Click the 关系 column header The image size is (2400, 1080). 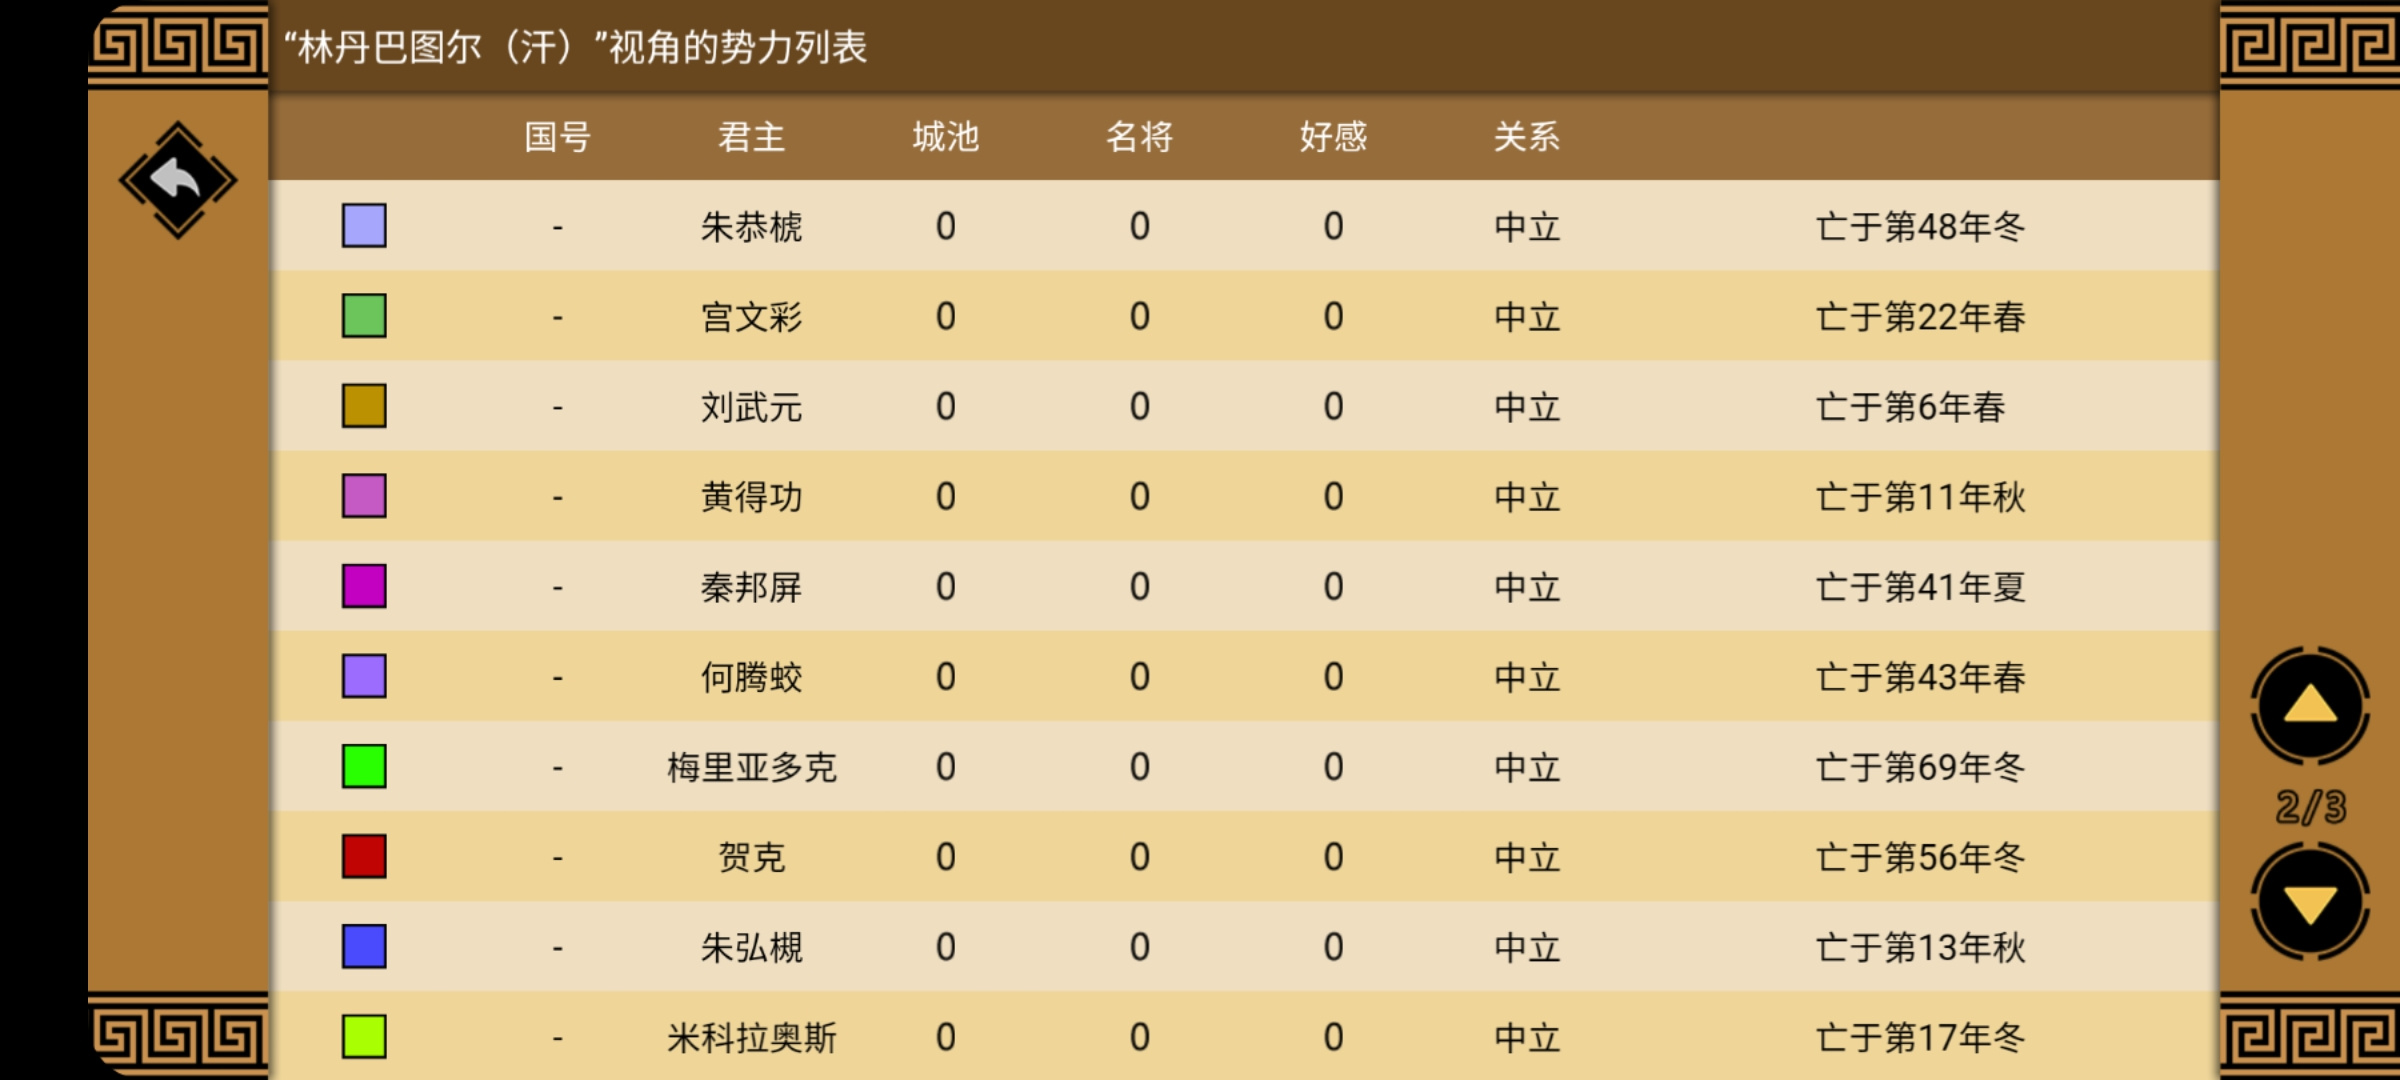click(1527, 136)
